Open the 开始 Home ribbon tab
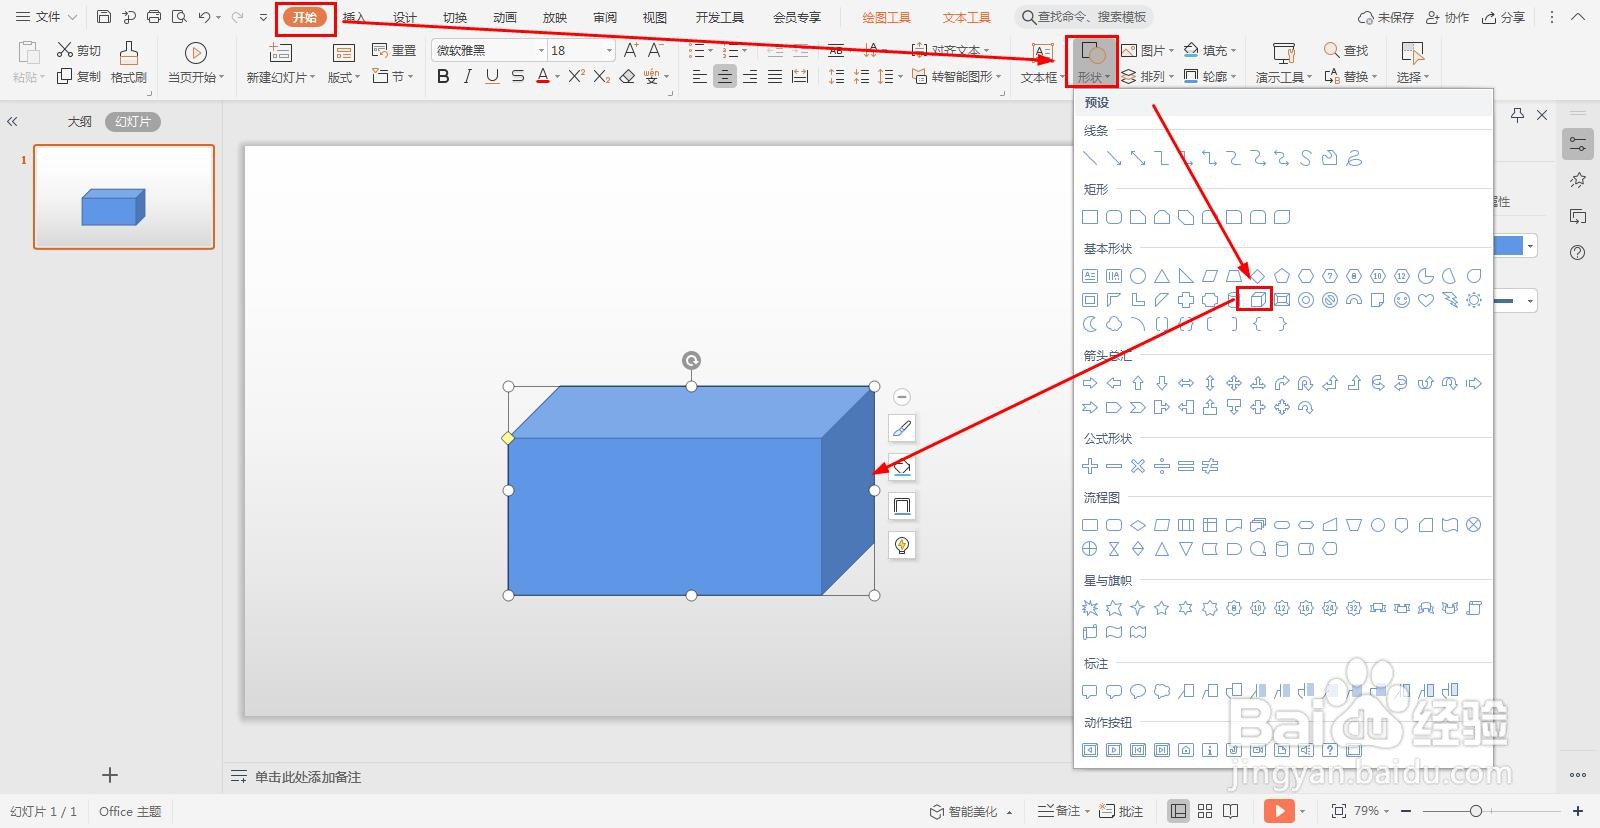This screenshot has width=1600, height=828. point(305,17)
